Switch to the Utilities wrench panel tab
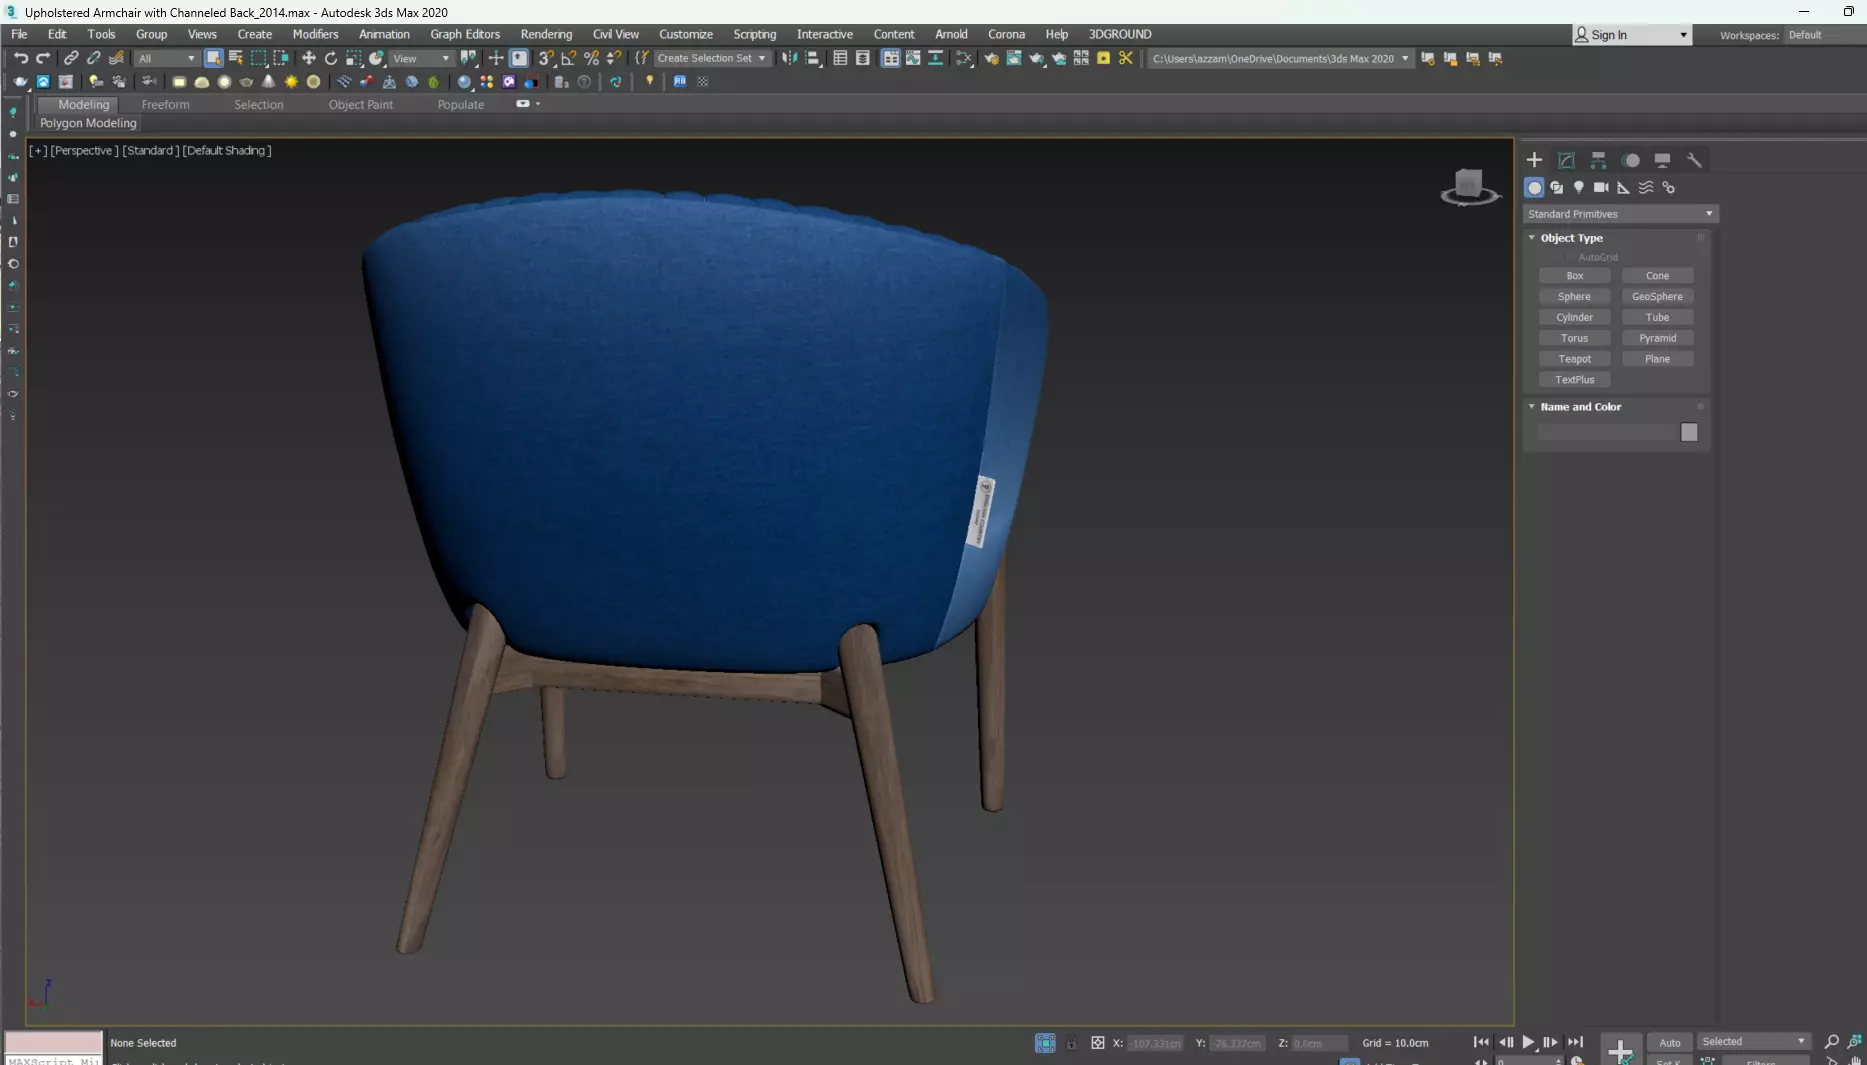 tap(1694, 160)
